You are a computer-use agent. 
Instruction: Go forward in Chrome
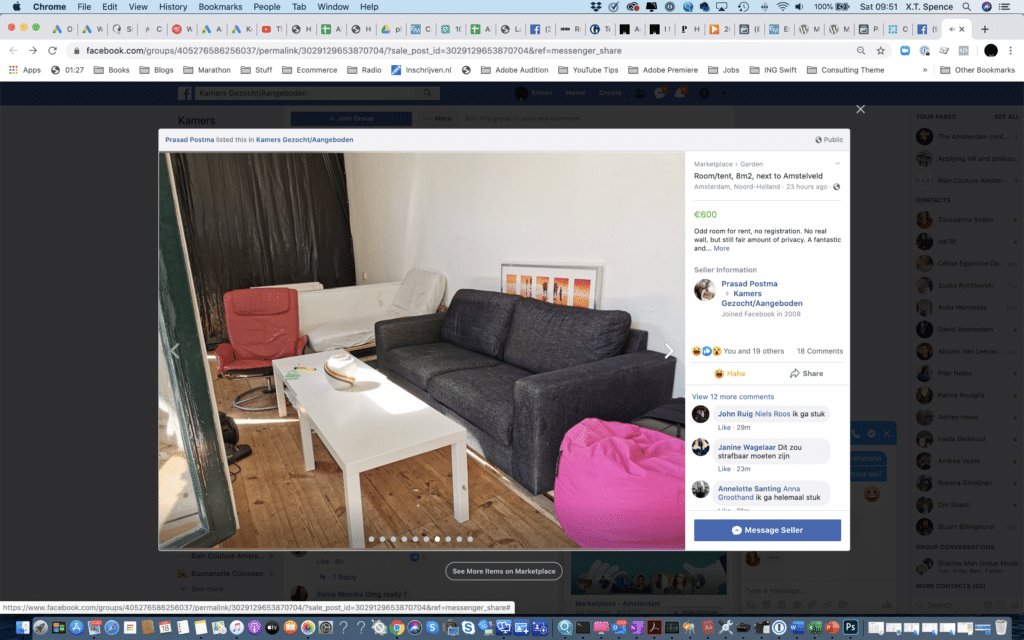tap(33, 50)
